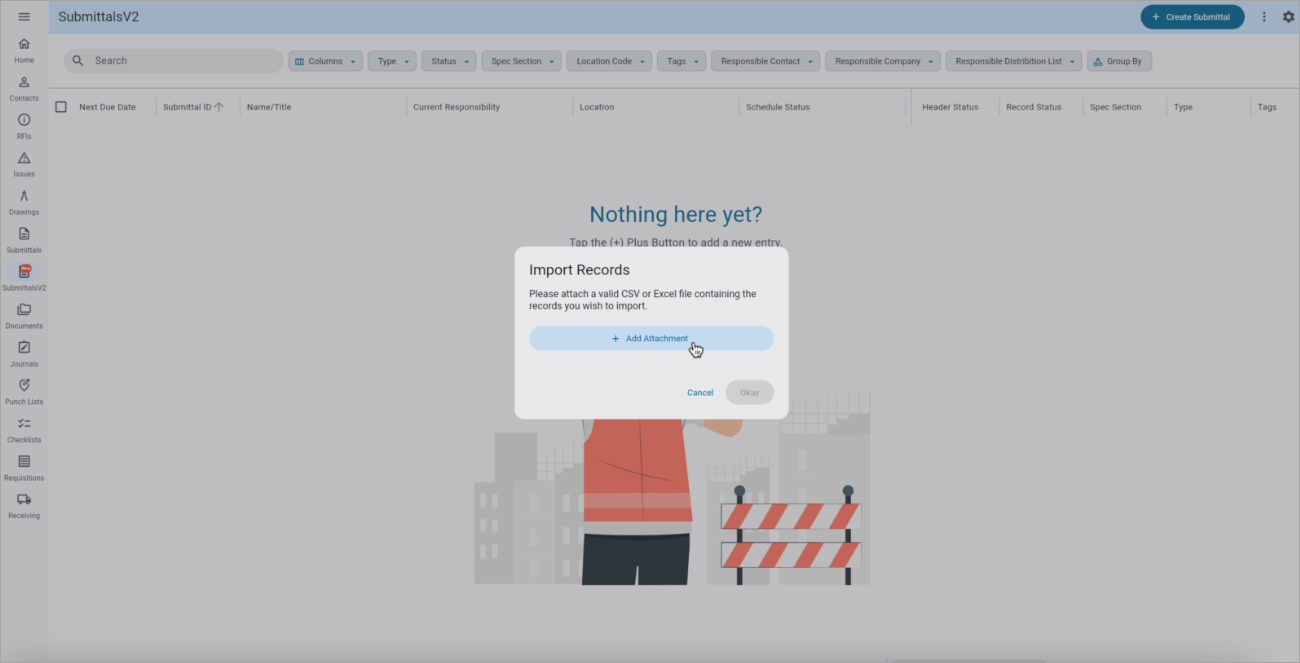
Task: Click the Next Due Date column header
Action: pyautogui.click(x=107, y=107)
